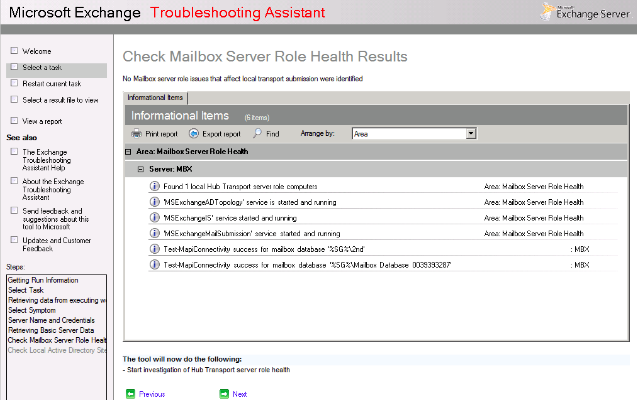Select 'Server Name and Credentials' step
The height and width of the screenshot is (400, 637).
[51, 320]
